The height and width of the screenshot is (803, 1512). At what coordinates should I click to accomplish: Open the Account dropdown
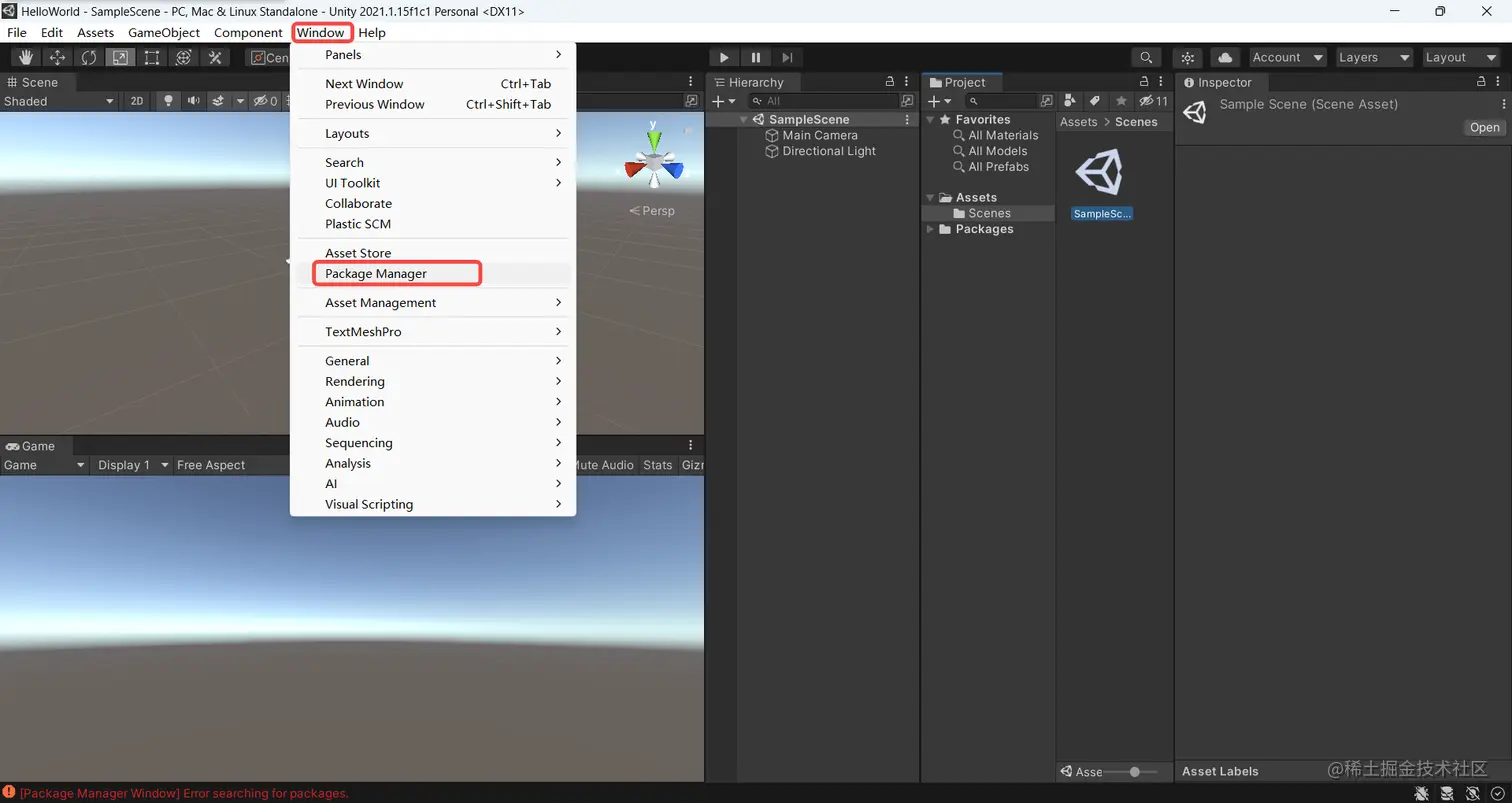pos(1287,58)
